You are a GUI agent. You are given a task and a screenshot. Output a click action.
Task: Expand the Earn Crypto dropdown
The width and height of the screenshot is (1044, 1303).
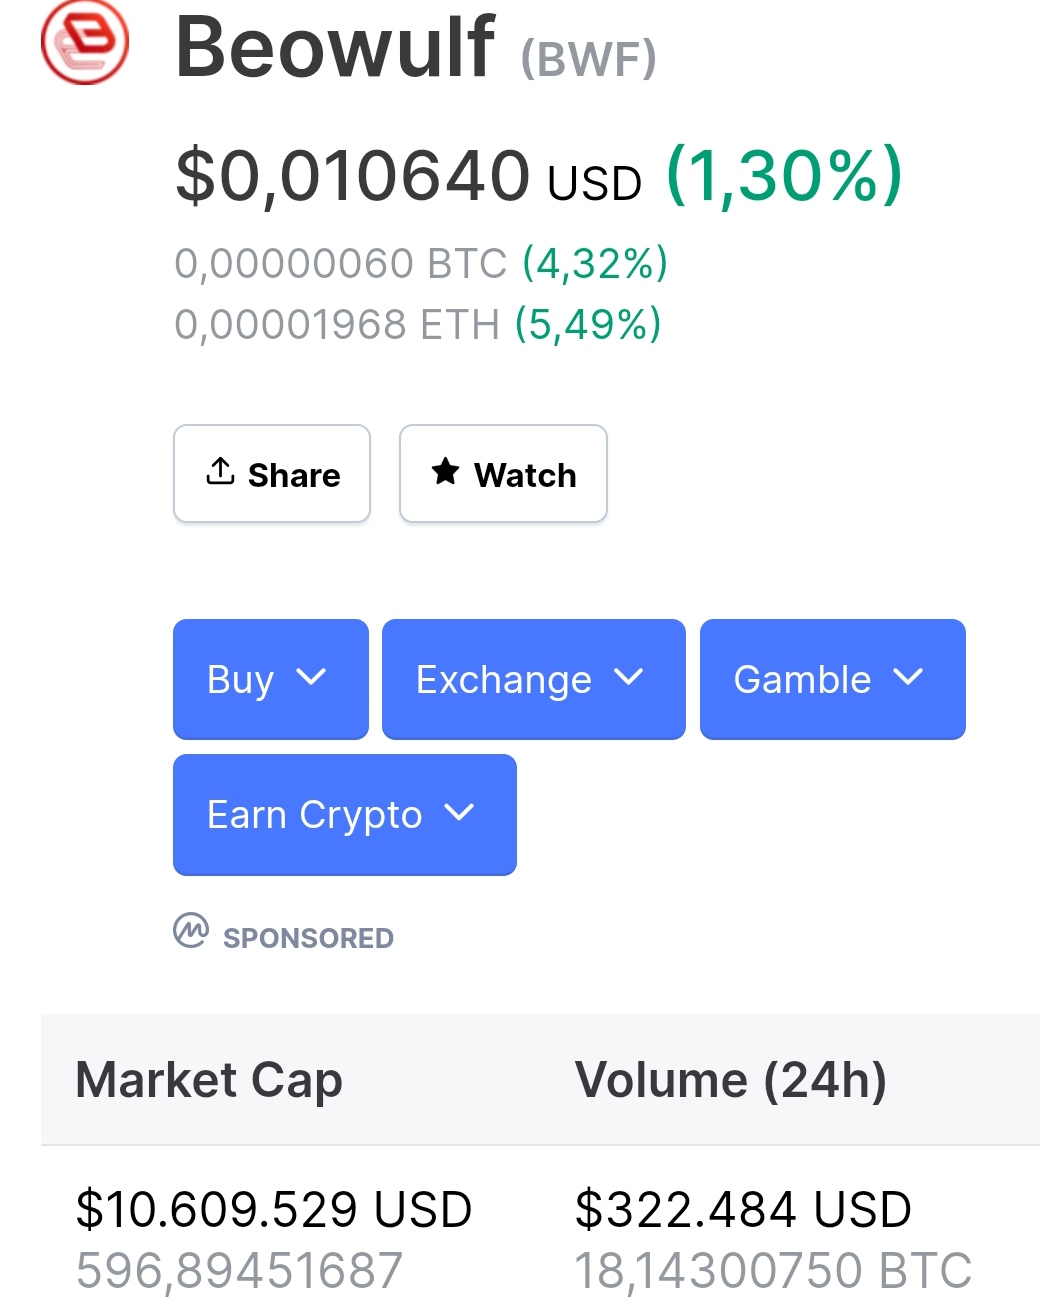click(x=344, y=814)
